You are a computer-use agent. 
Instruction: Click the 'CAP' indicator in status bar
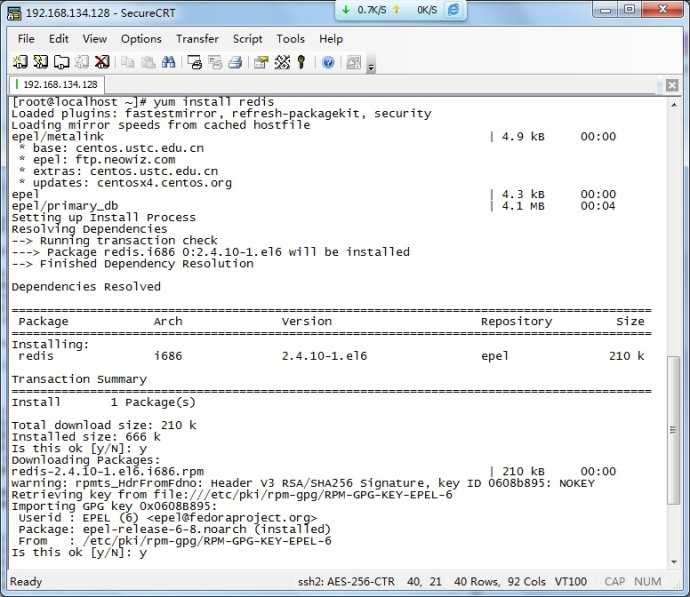click(x=615, y=582)
